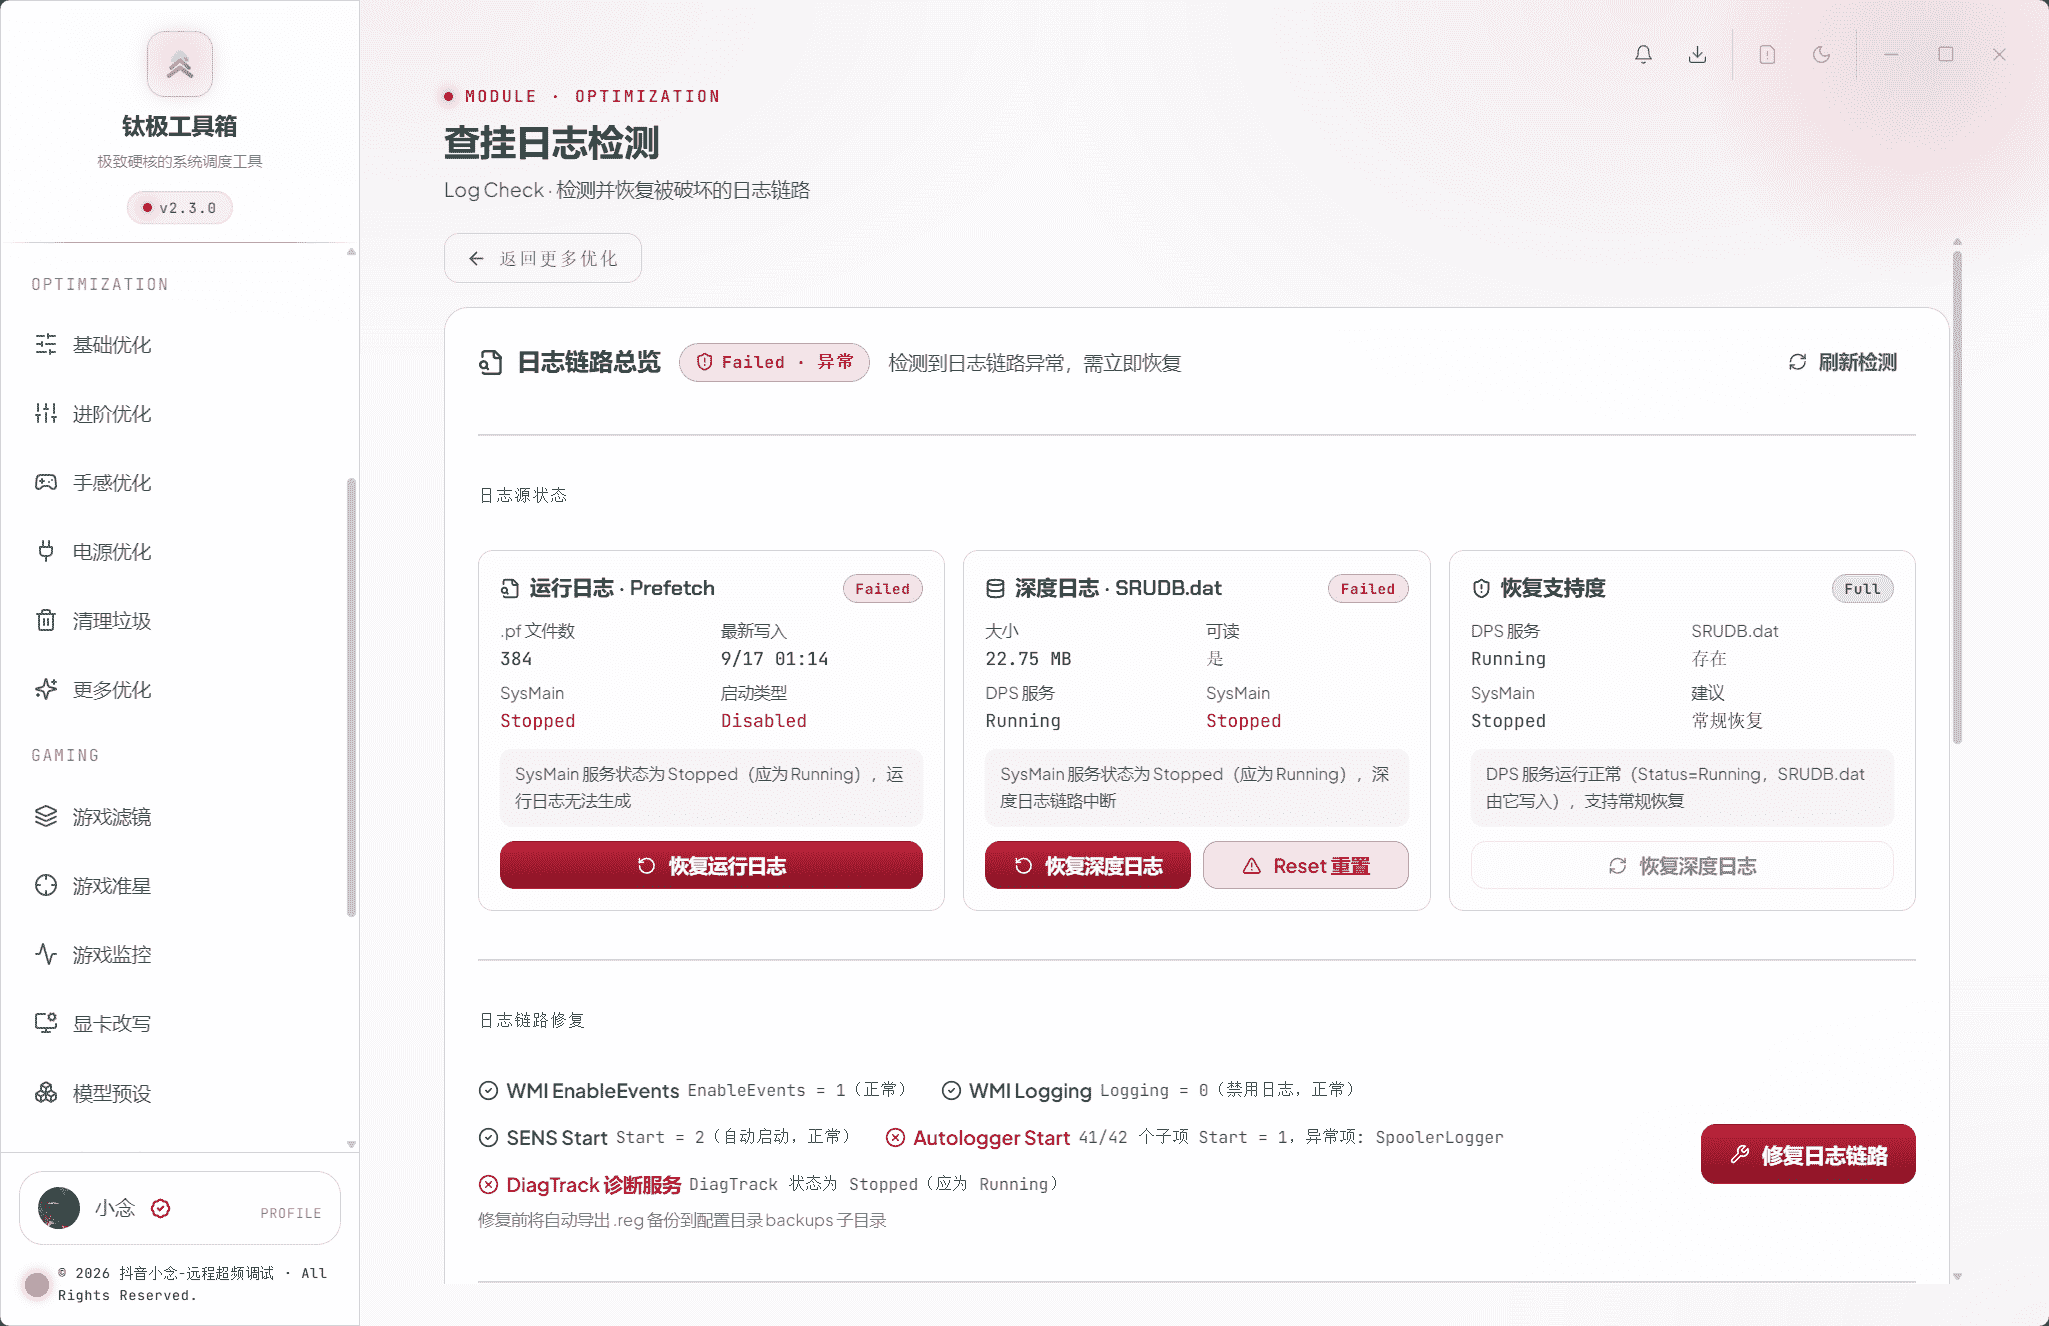Click the shield icon beside 恢复支持度

pos(1481,588)
